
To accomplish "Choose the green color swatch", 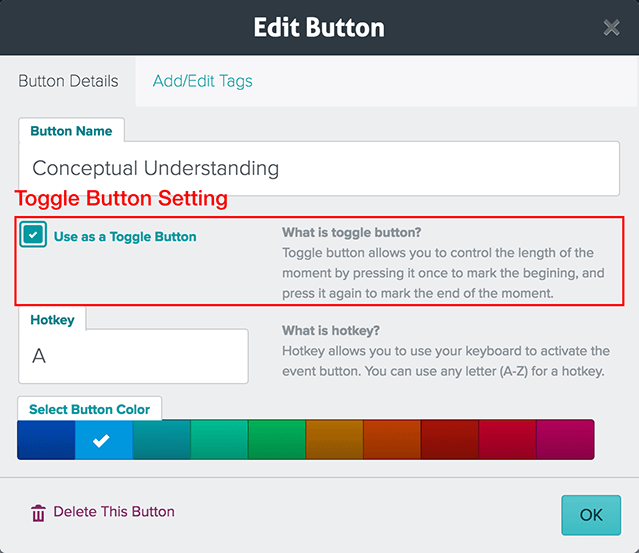I will 277,440.
